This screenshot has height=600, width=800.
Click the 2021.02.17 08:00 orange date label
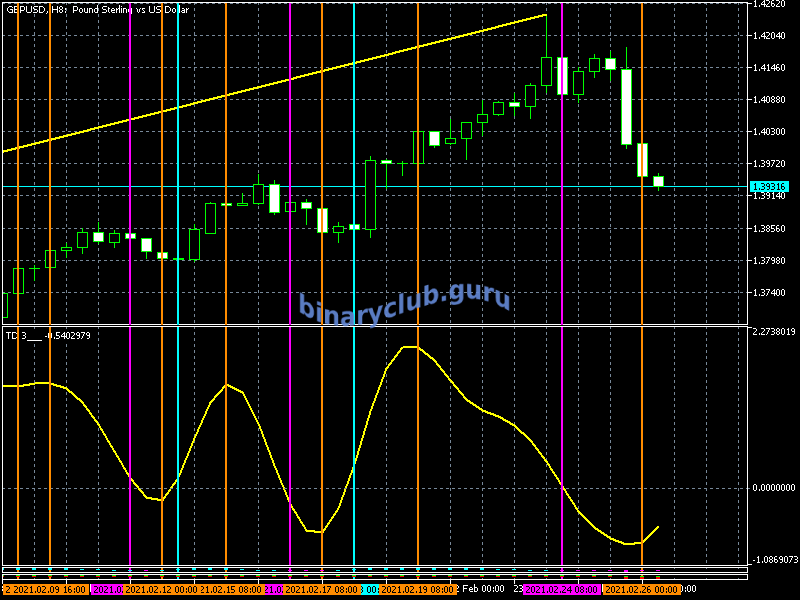tap(321, 590)
